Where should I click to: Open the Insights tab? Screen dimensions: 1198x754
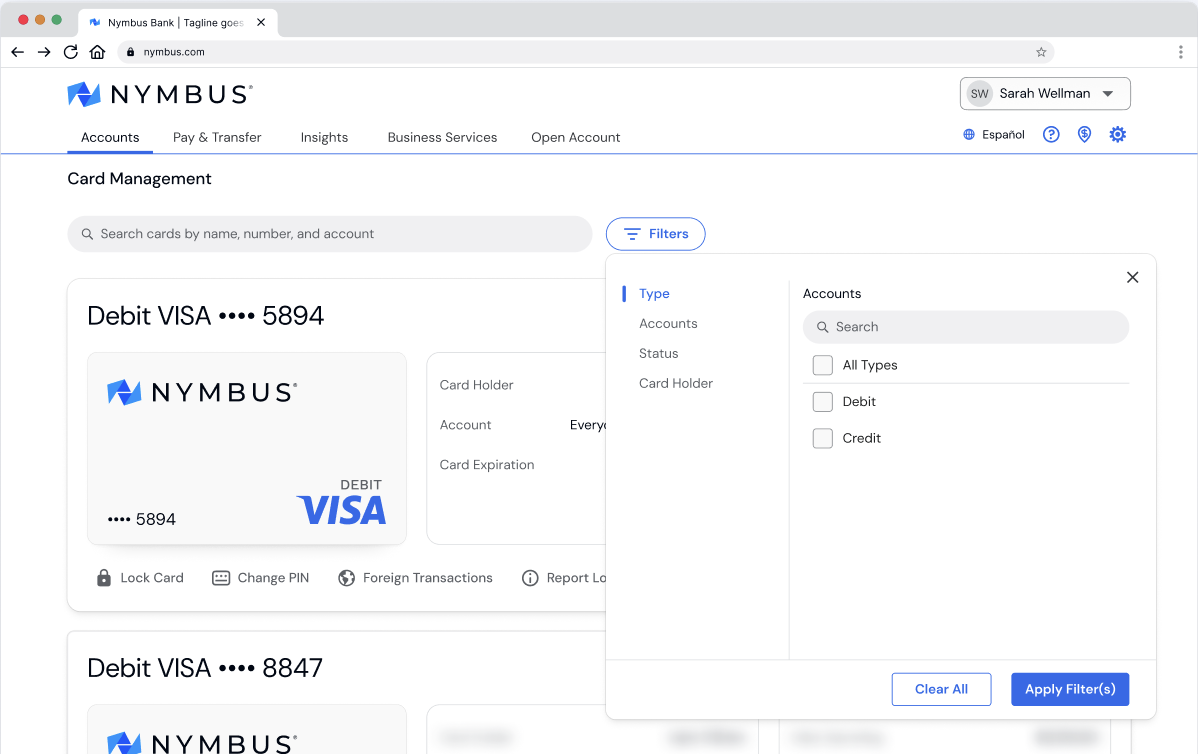(324, 138)
